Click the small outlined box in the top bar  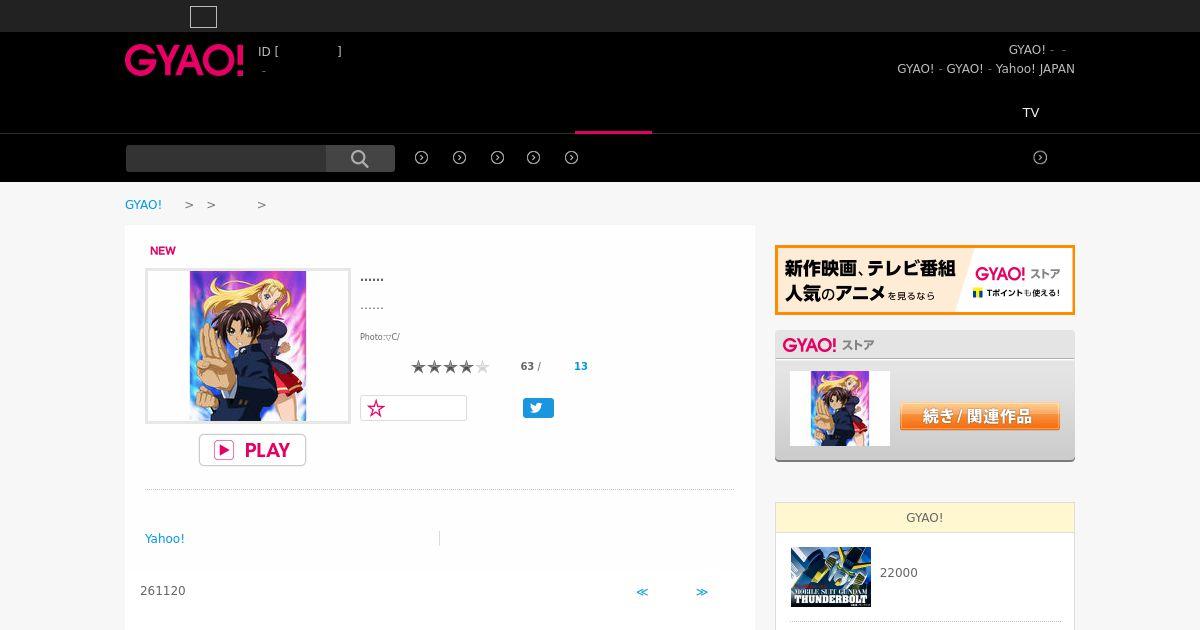pyautogui.click(x=203, y=17)
